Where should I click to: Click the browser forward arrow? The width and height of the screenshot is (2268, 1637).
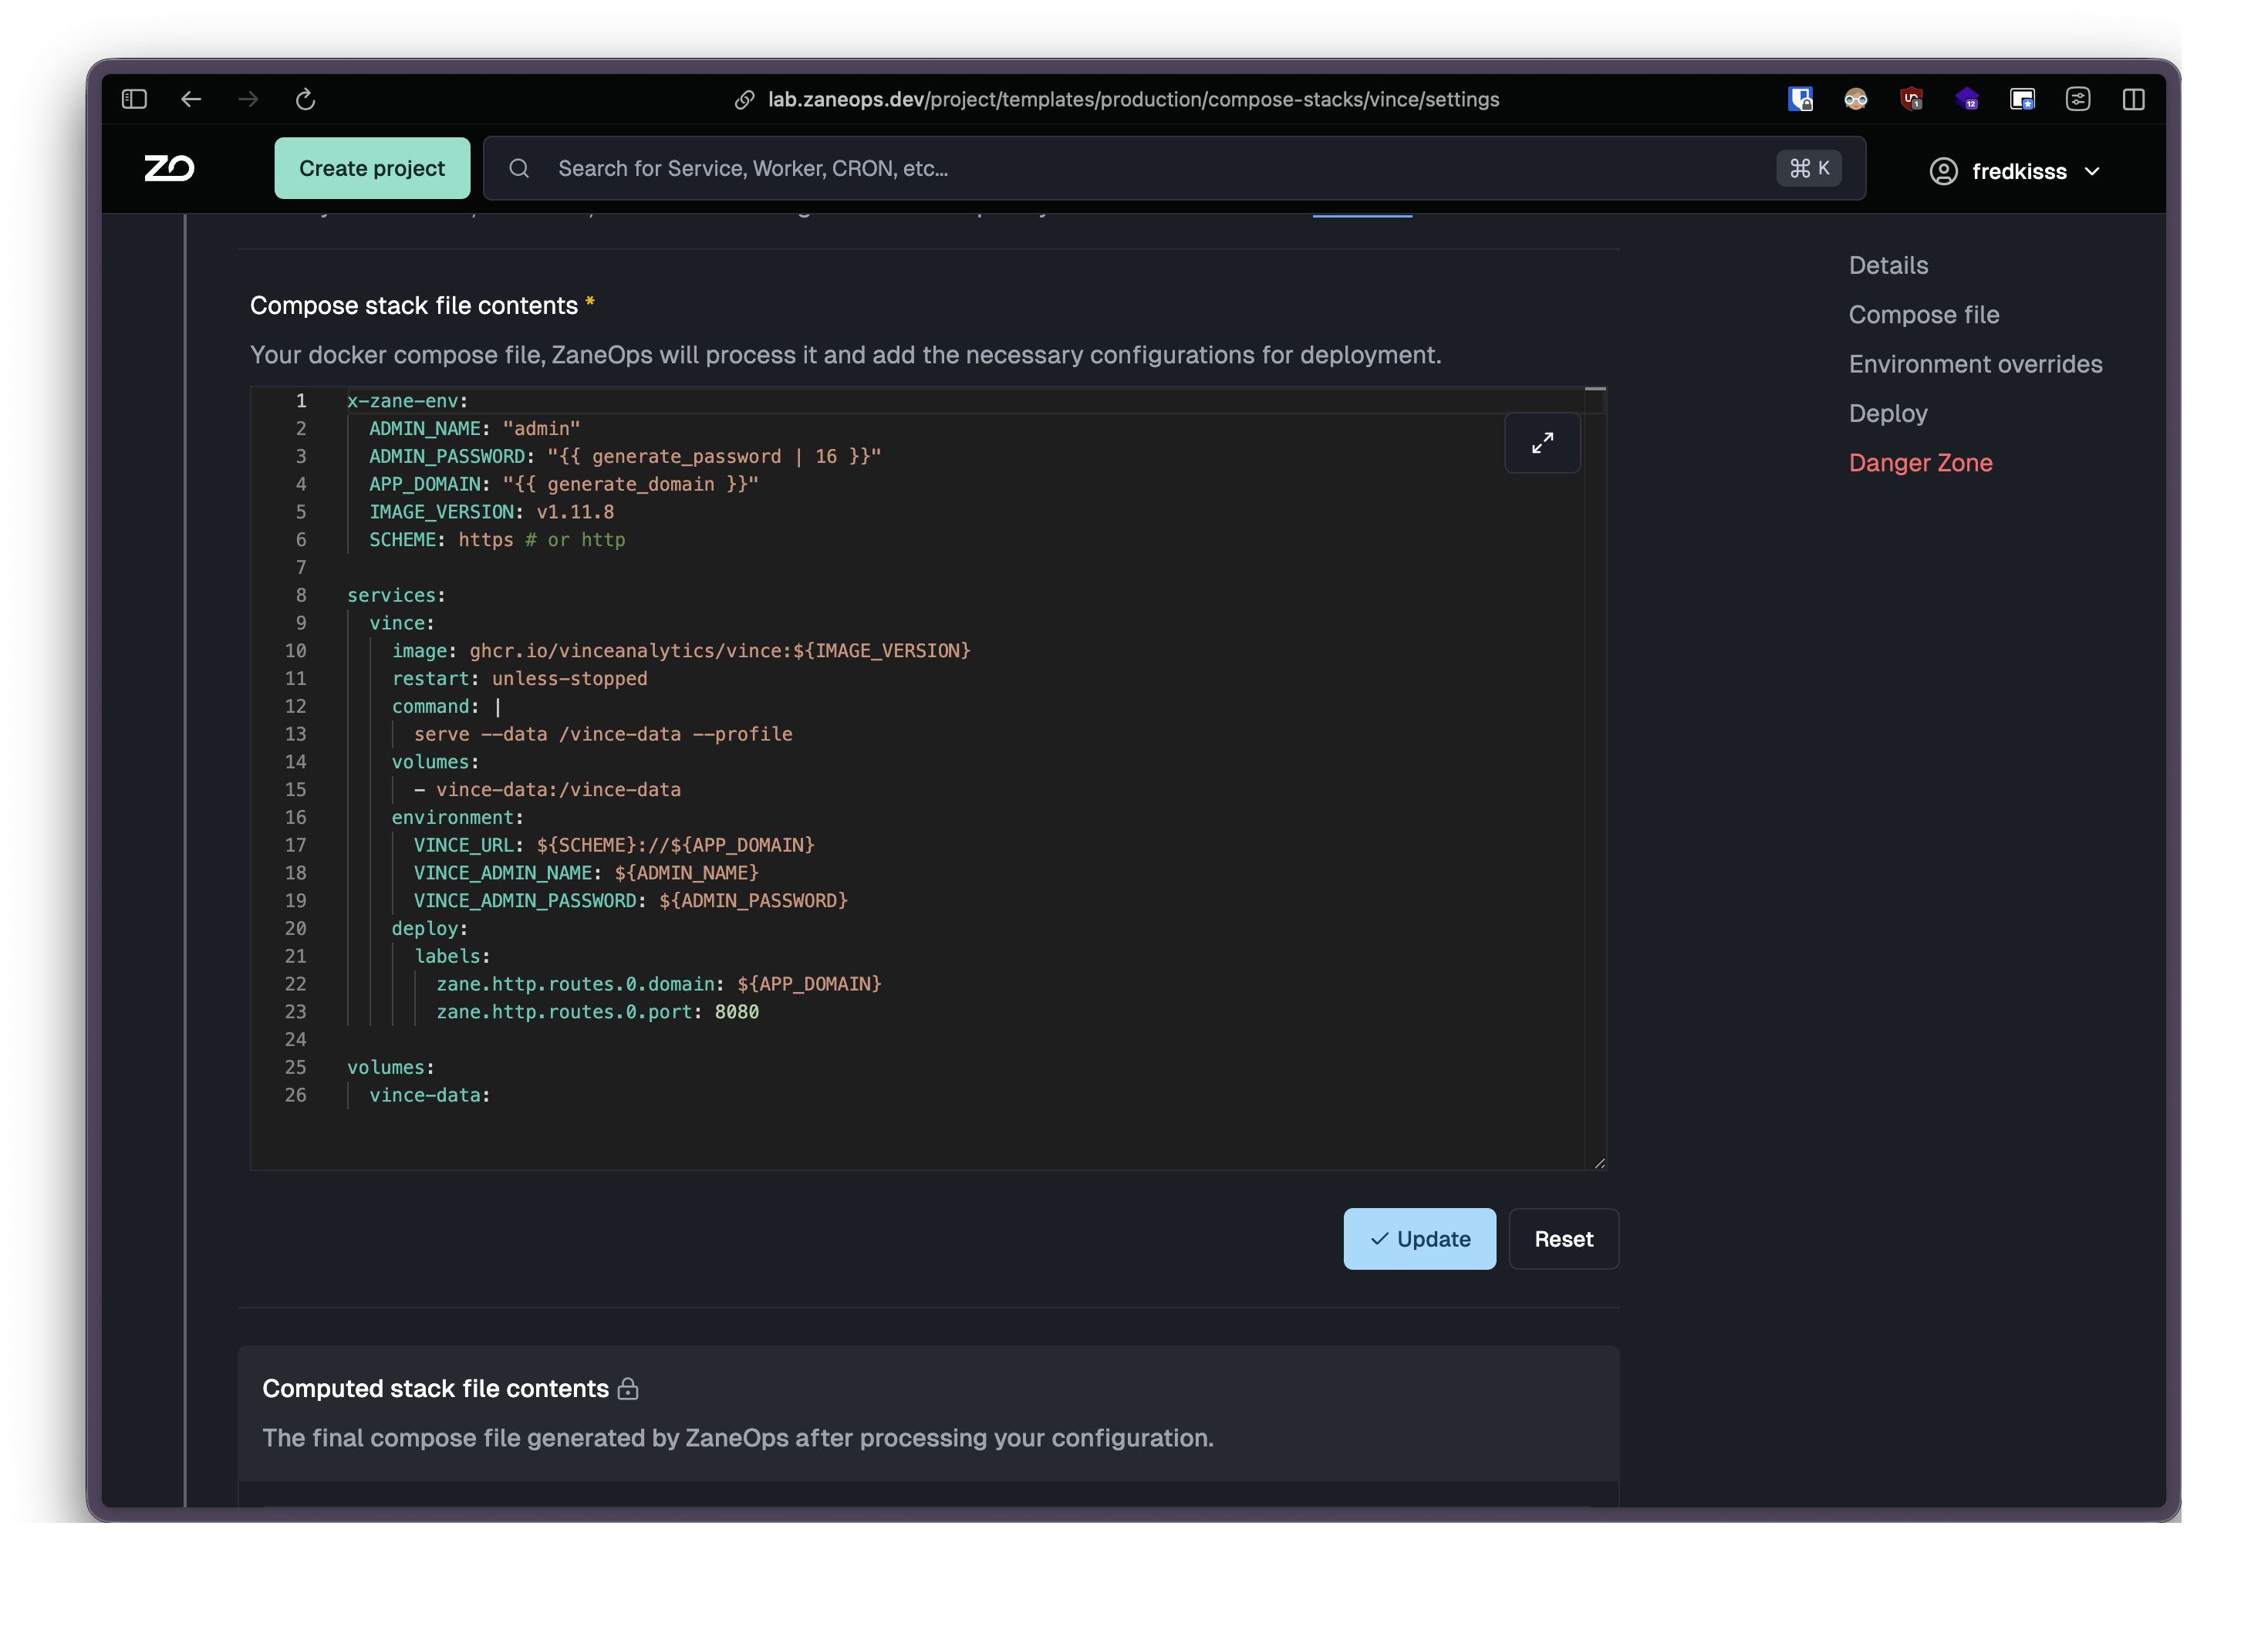click(x=248, y=99)
